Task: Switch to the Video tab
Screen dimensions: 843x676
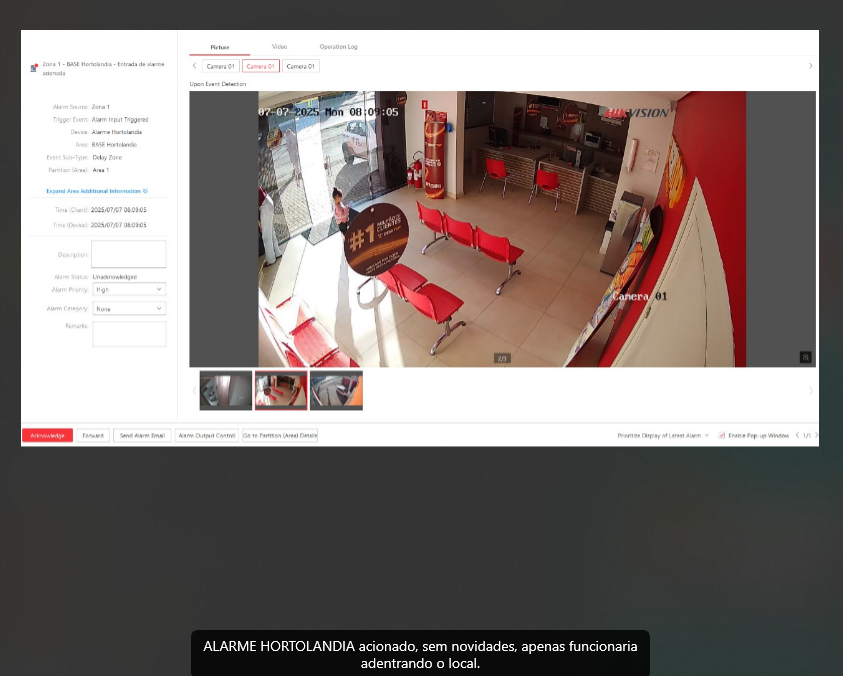Action: tap(280, 47)
